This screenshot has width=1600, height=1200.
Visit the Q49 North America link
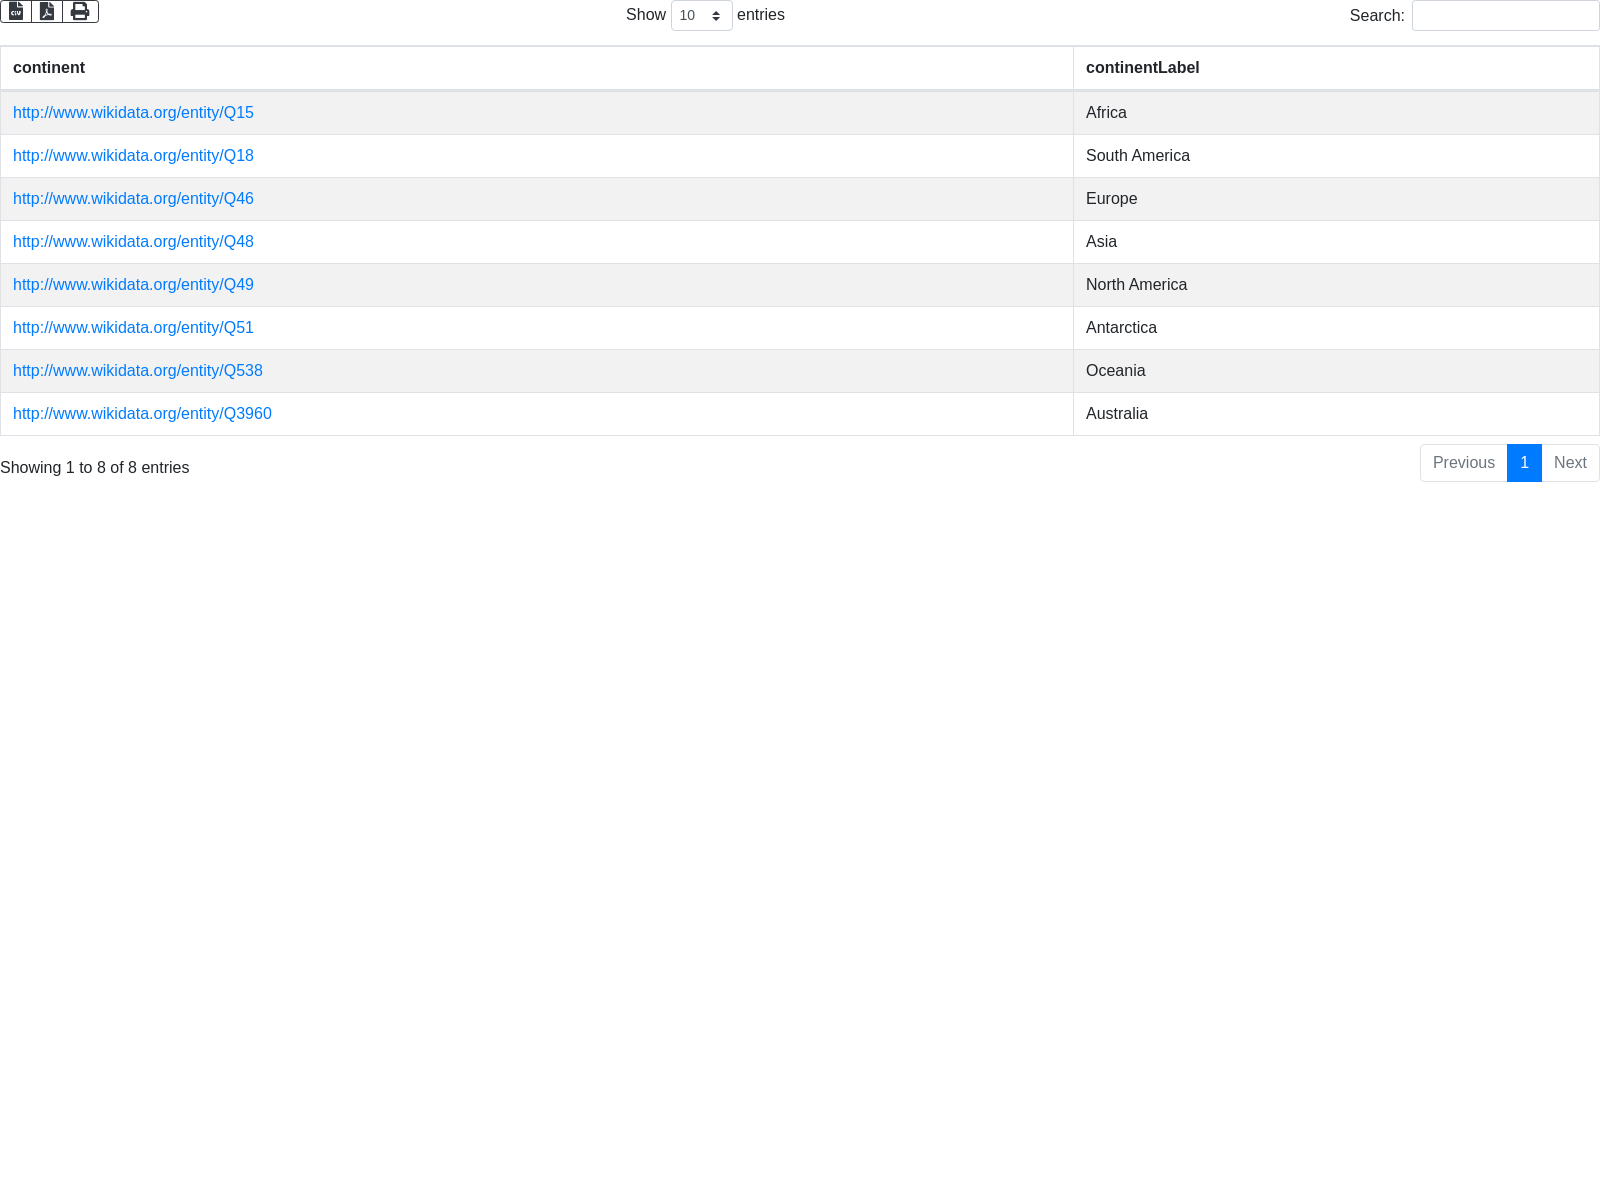pos(133,285)
